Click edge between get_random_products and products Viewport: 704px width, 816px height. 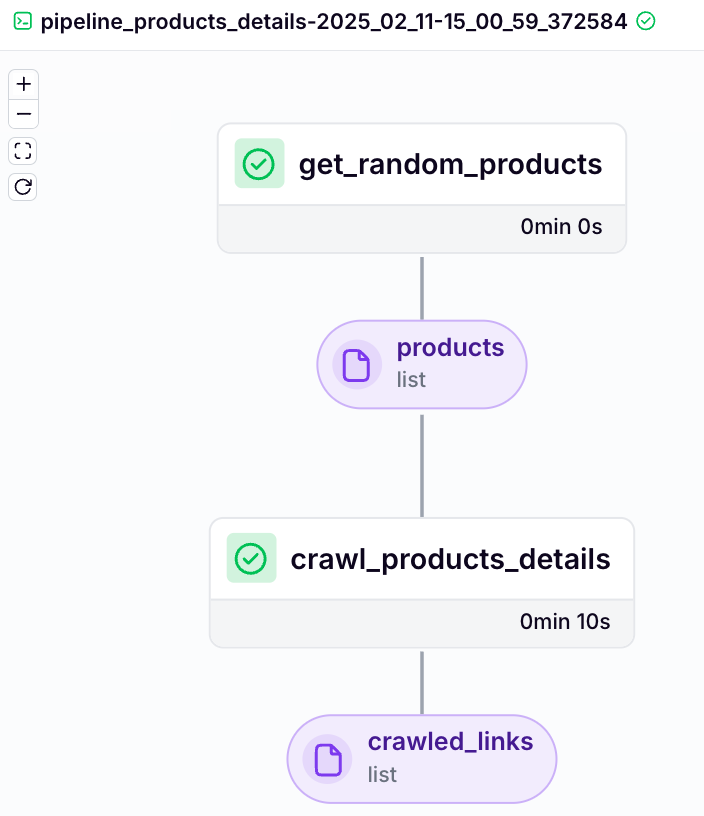pyautogui.click(x=422, y=288)
